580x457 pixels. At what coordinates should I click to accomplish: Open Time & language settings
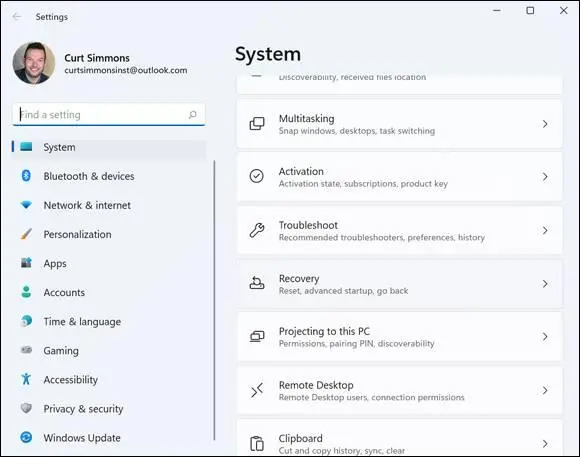coord(109,321)
